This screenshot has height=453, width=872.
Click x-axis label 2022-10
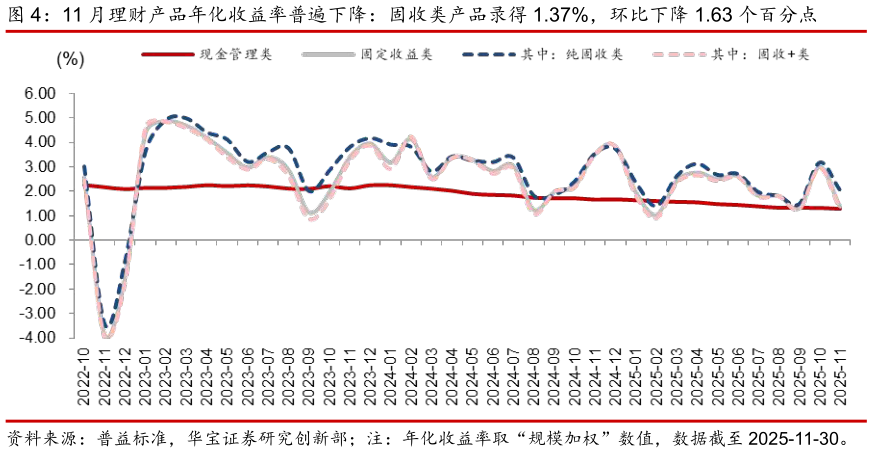[x=84, y=377]
